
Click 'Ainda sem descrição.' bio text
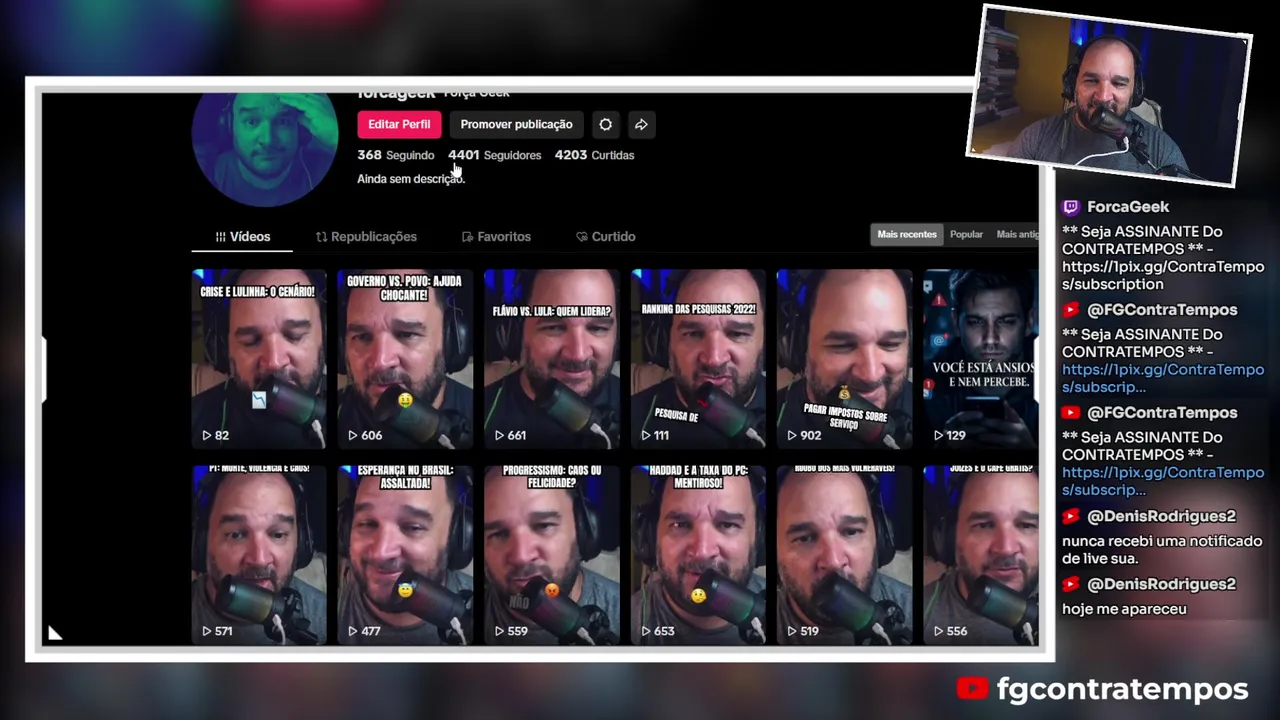[x=411, y=179]
